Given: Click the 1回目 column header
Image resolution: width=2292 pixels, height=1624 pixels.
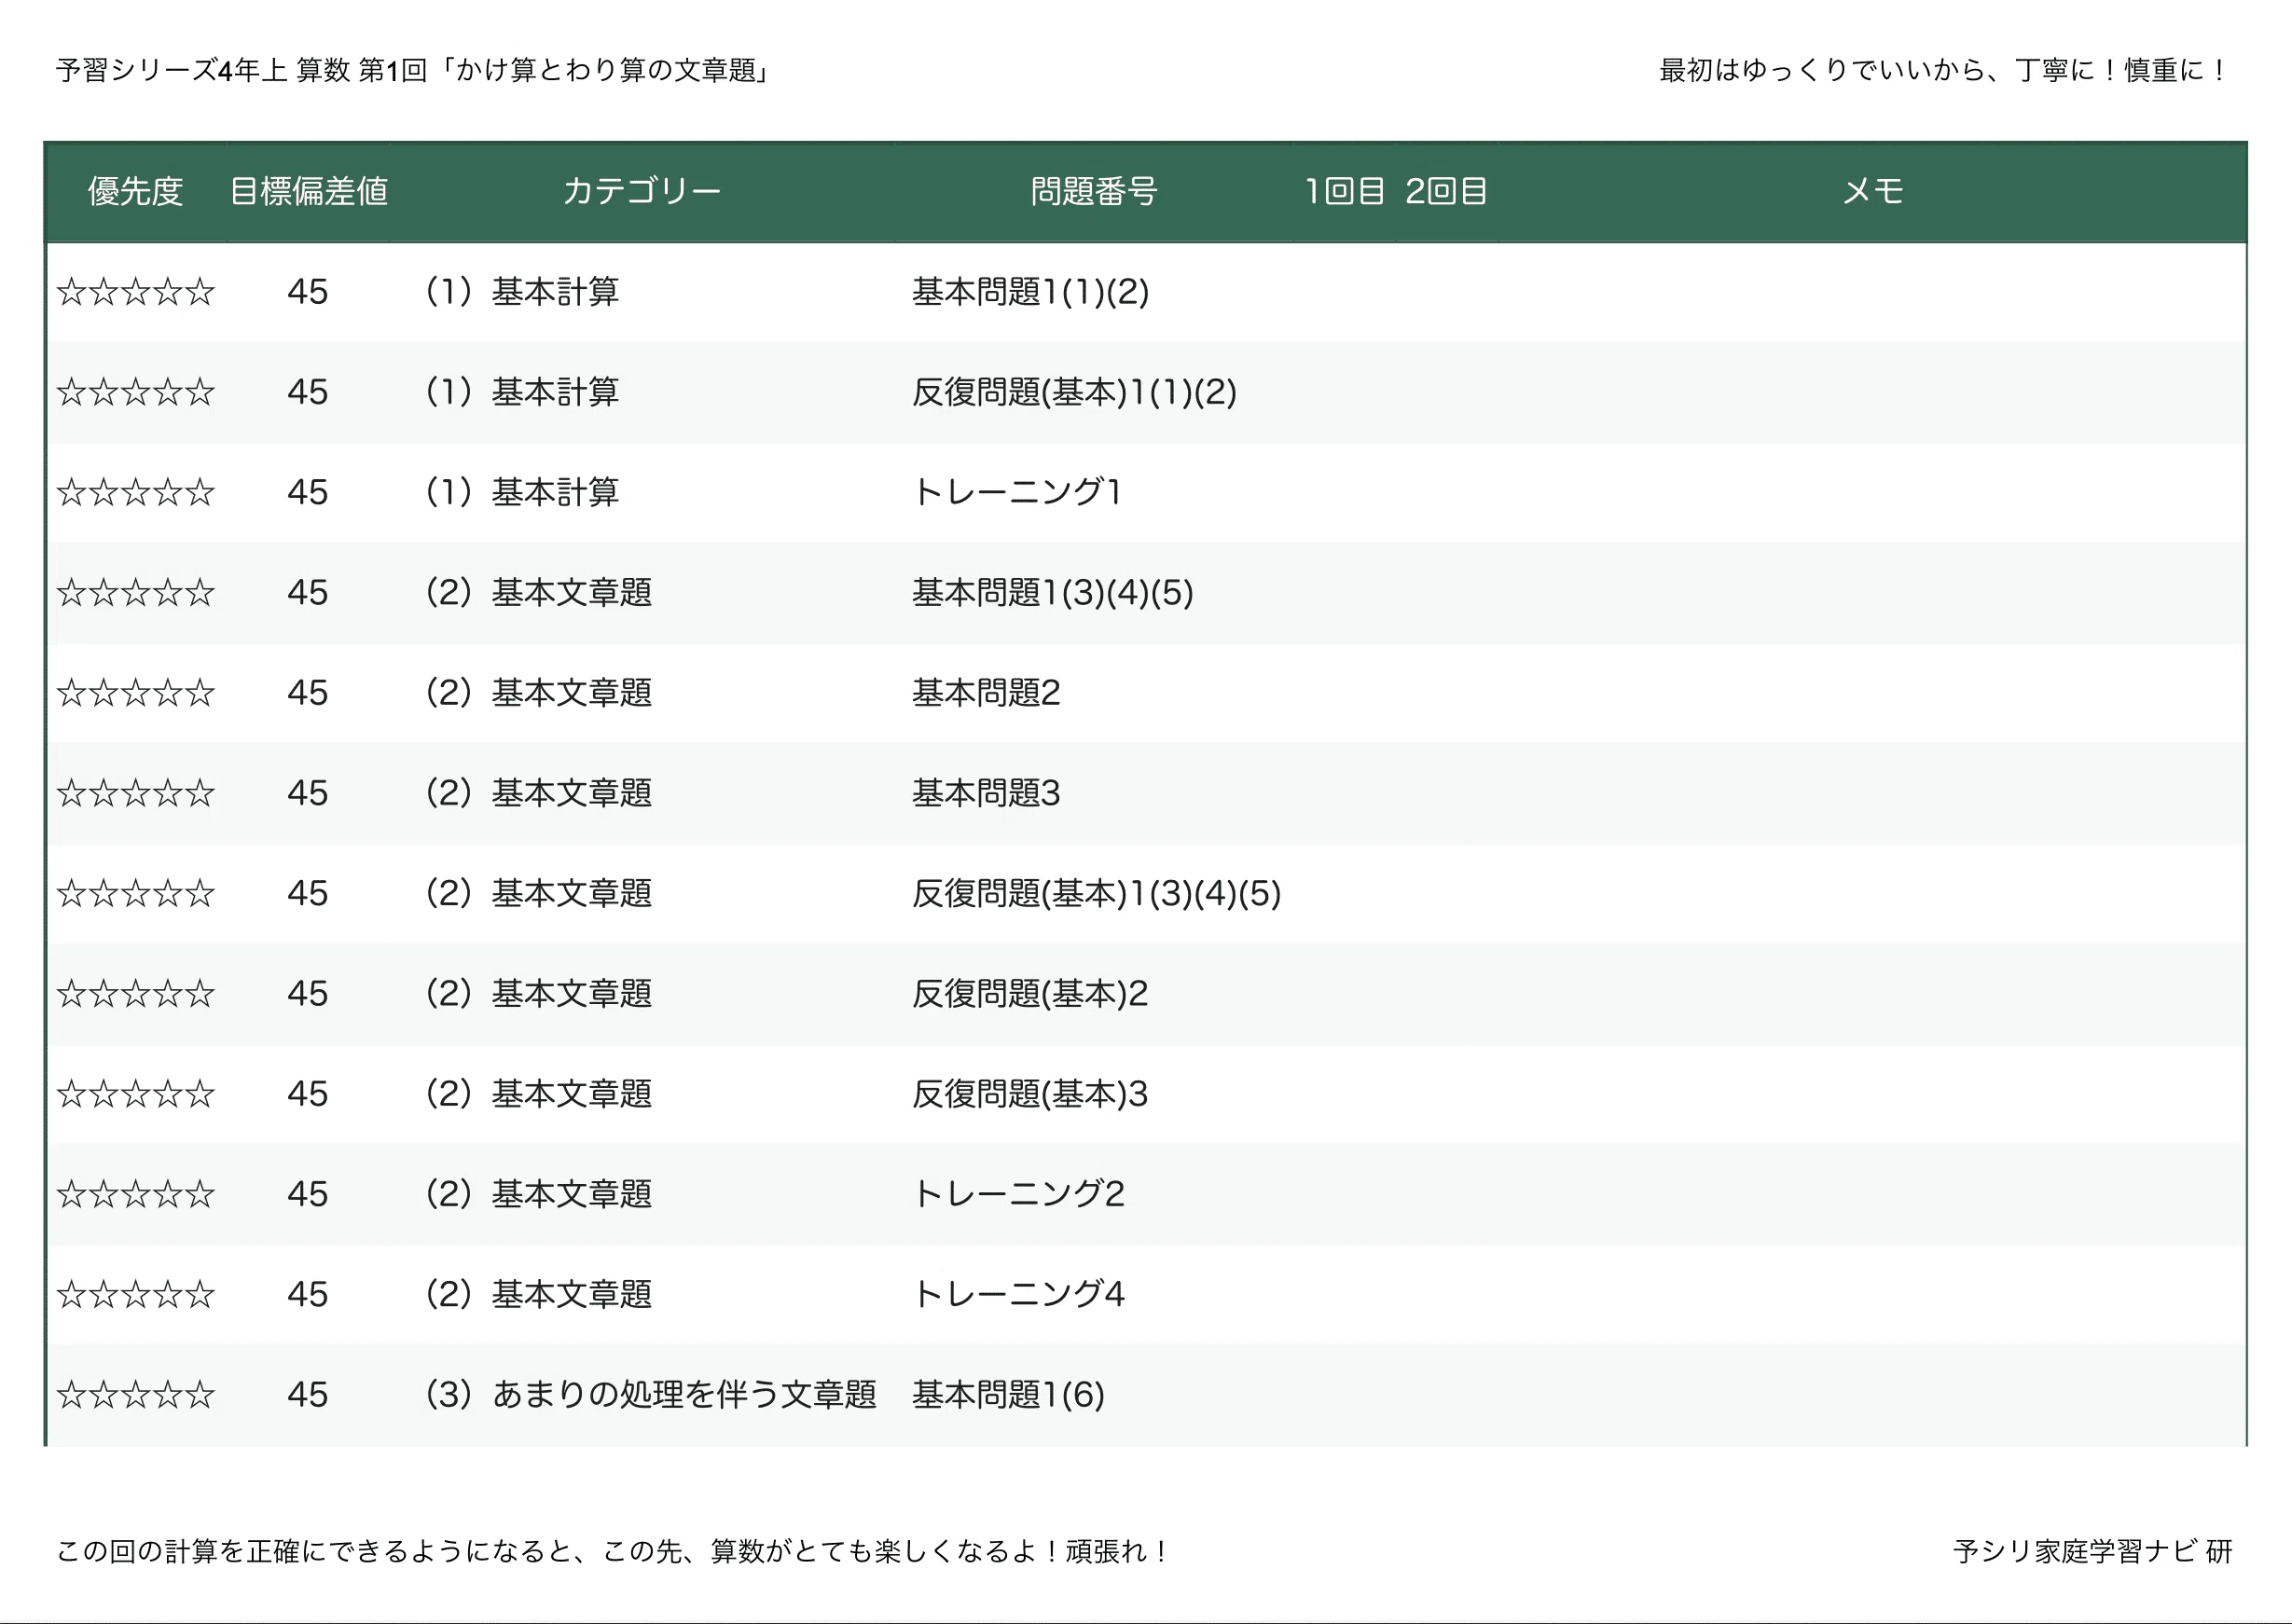Looking at the screenshot, I should click(1344, 191).
